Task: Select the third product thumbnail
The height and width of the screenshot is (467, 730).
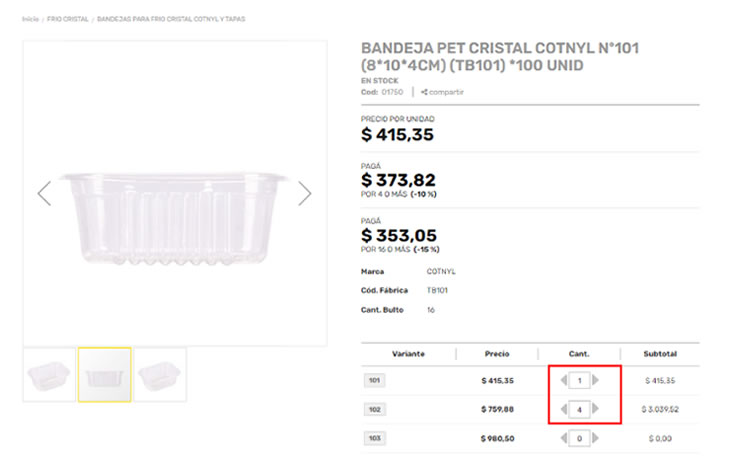Action: click(160, 375)
